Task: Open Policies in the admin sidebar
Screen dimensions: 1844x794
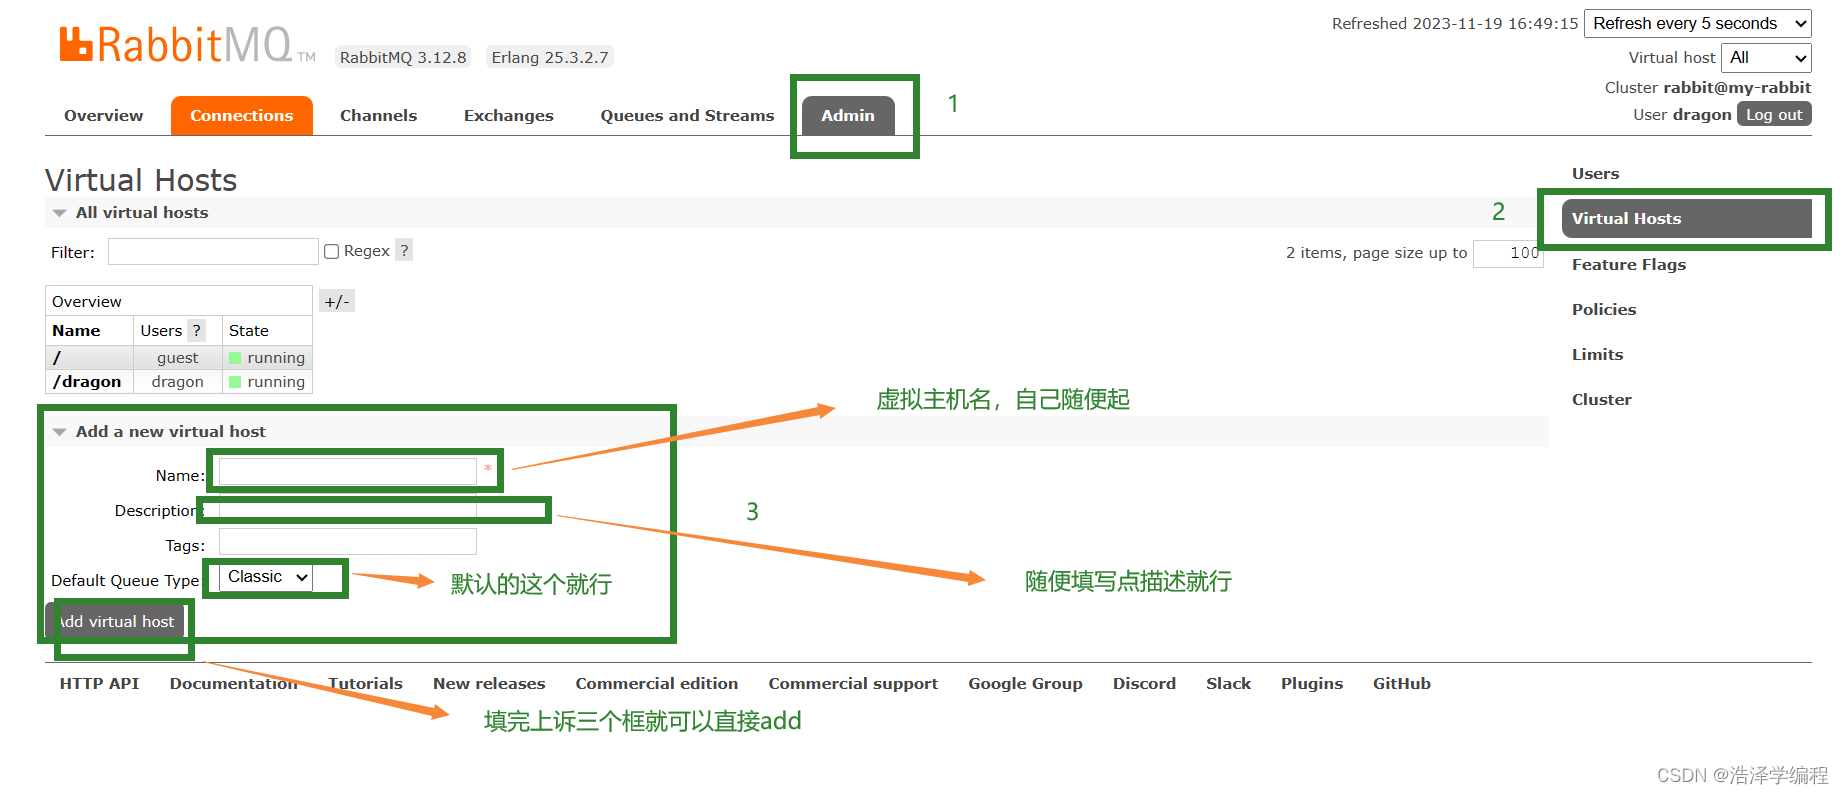Action: [1604, 310]
